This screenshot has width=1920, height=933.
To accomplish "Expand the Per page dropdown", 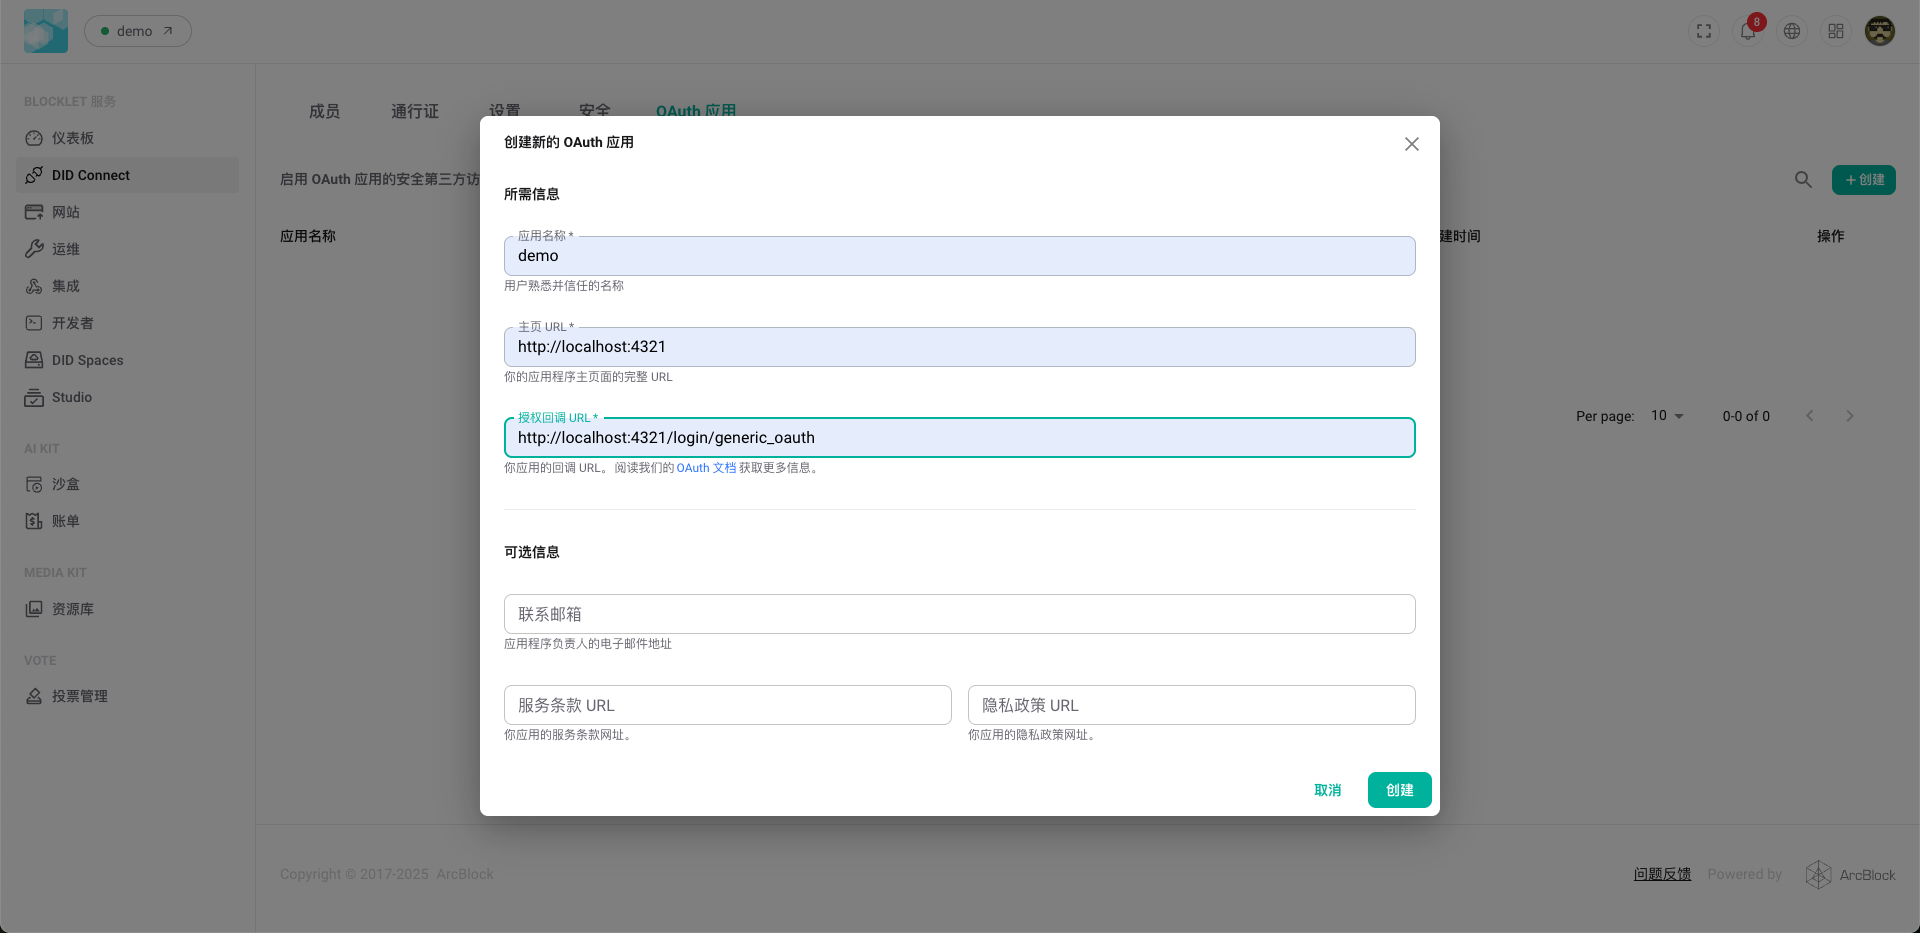I will [1667, 416].
